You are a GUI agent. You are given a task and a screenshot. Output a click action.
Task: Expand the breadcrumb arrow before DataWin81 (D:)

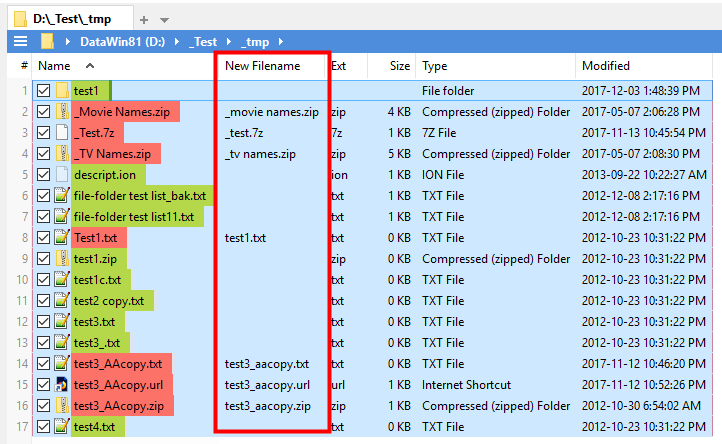pyautogui.click(x=68, y=41)
